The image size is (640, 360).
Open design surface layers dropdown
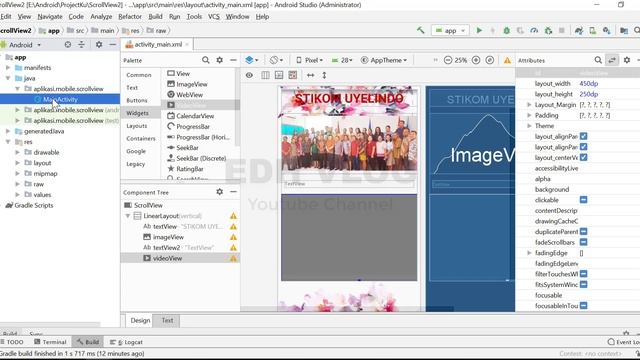click(252, 60)
